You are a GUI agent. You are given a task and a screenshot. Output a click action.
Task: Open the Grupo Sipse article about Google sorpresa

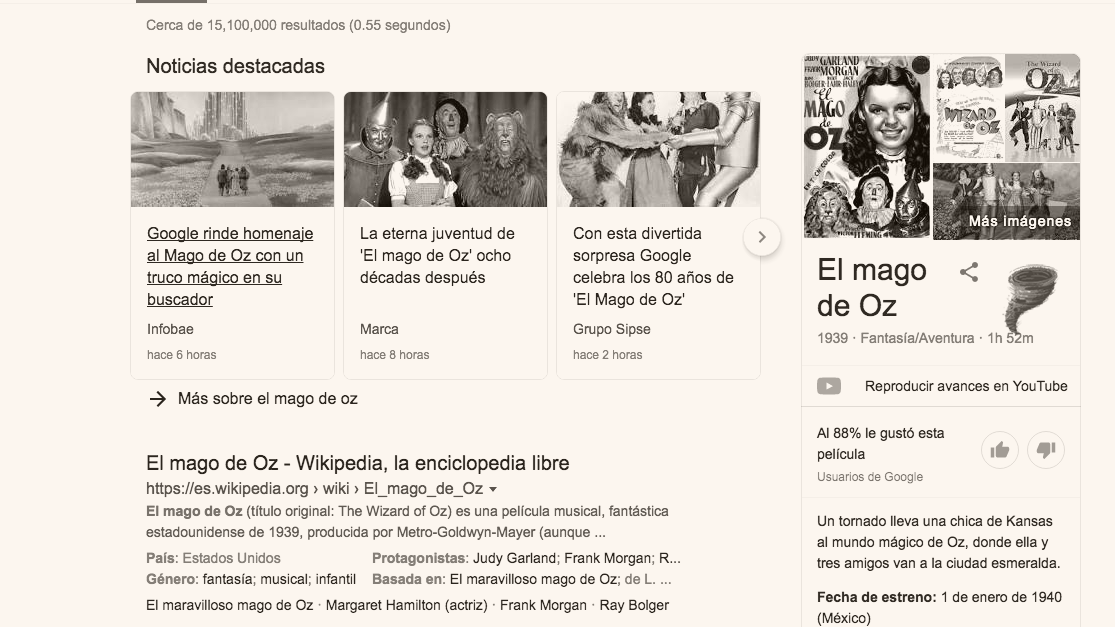pyautogui.click(x=653, y=267)
